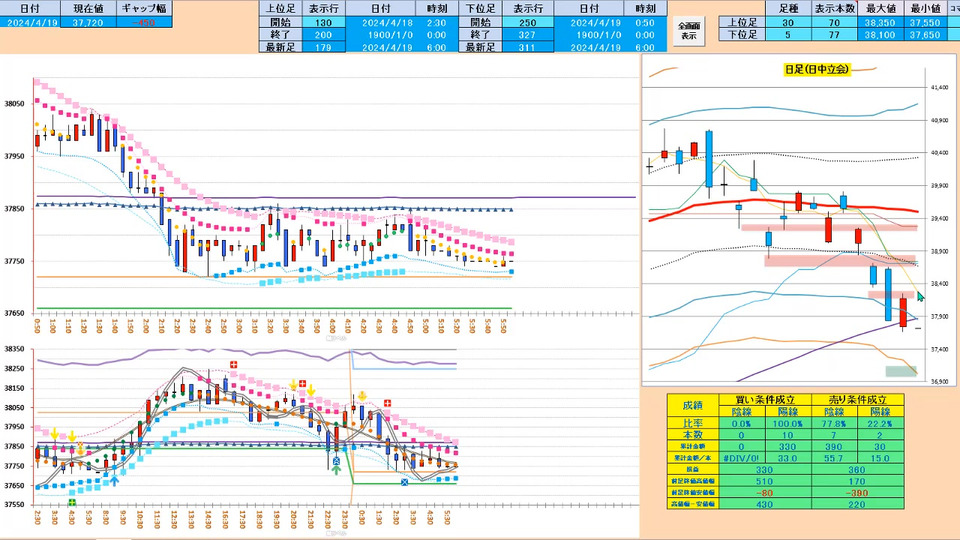Select the 0:50 start time cell
This screenshot has height=540, width=960.
click(x=645, y=23)
